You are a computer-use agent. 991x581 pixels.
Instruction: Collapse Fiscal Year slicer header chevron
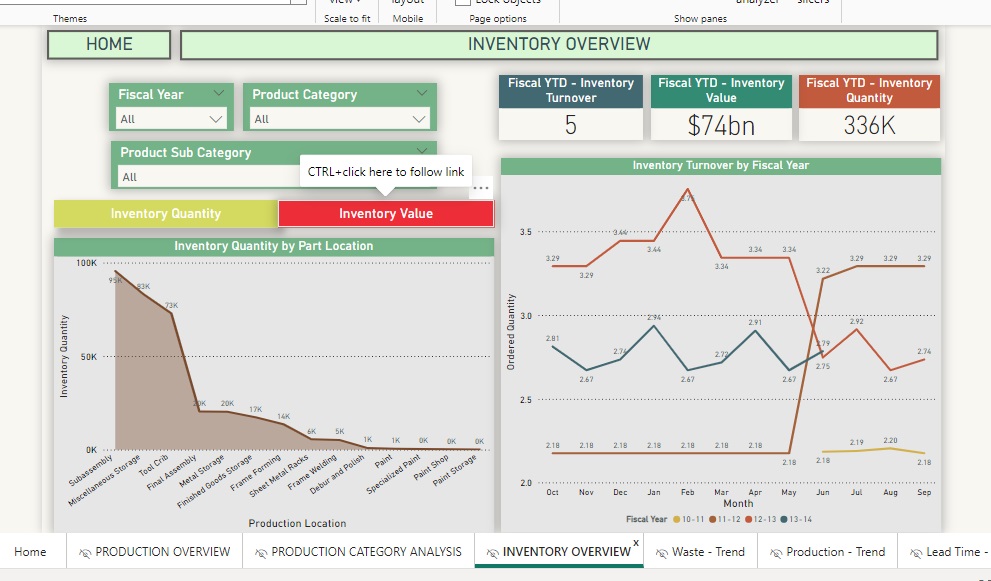(219, 94)
